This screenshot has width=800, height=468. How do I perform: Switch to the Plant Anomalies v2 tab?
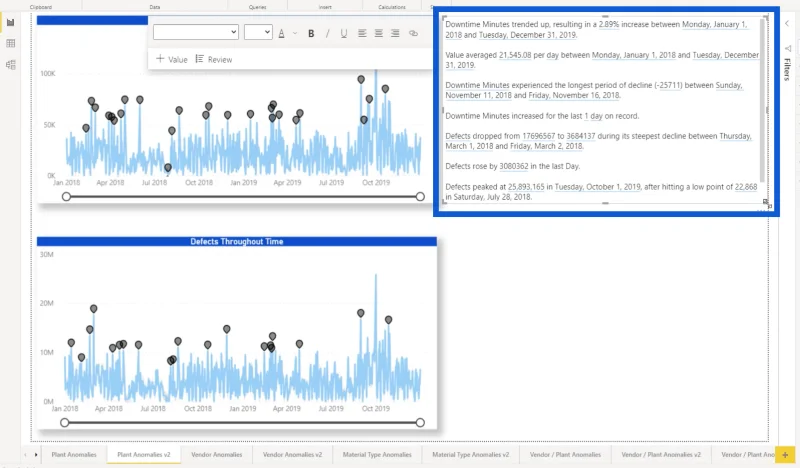(144, 454)
